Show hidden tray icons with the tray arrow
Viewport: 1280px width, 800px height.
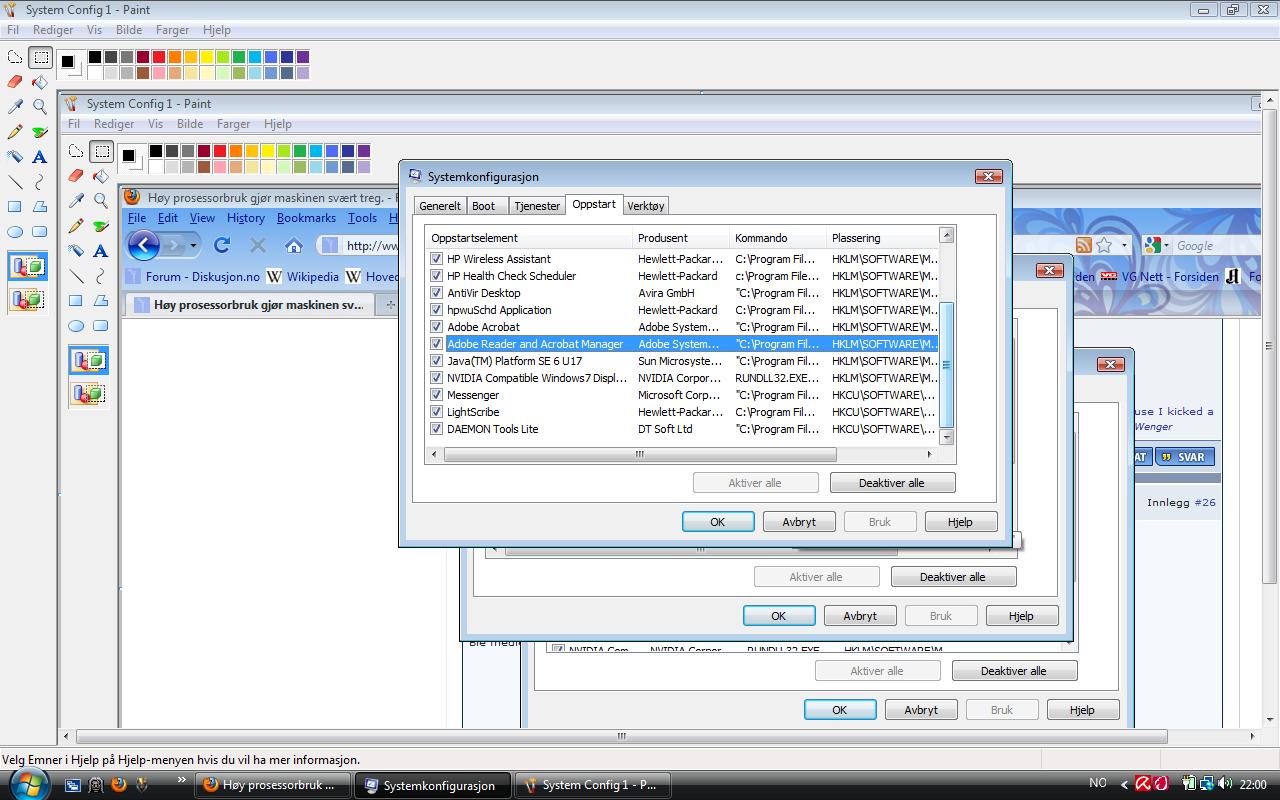click(1124, 785)
